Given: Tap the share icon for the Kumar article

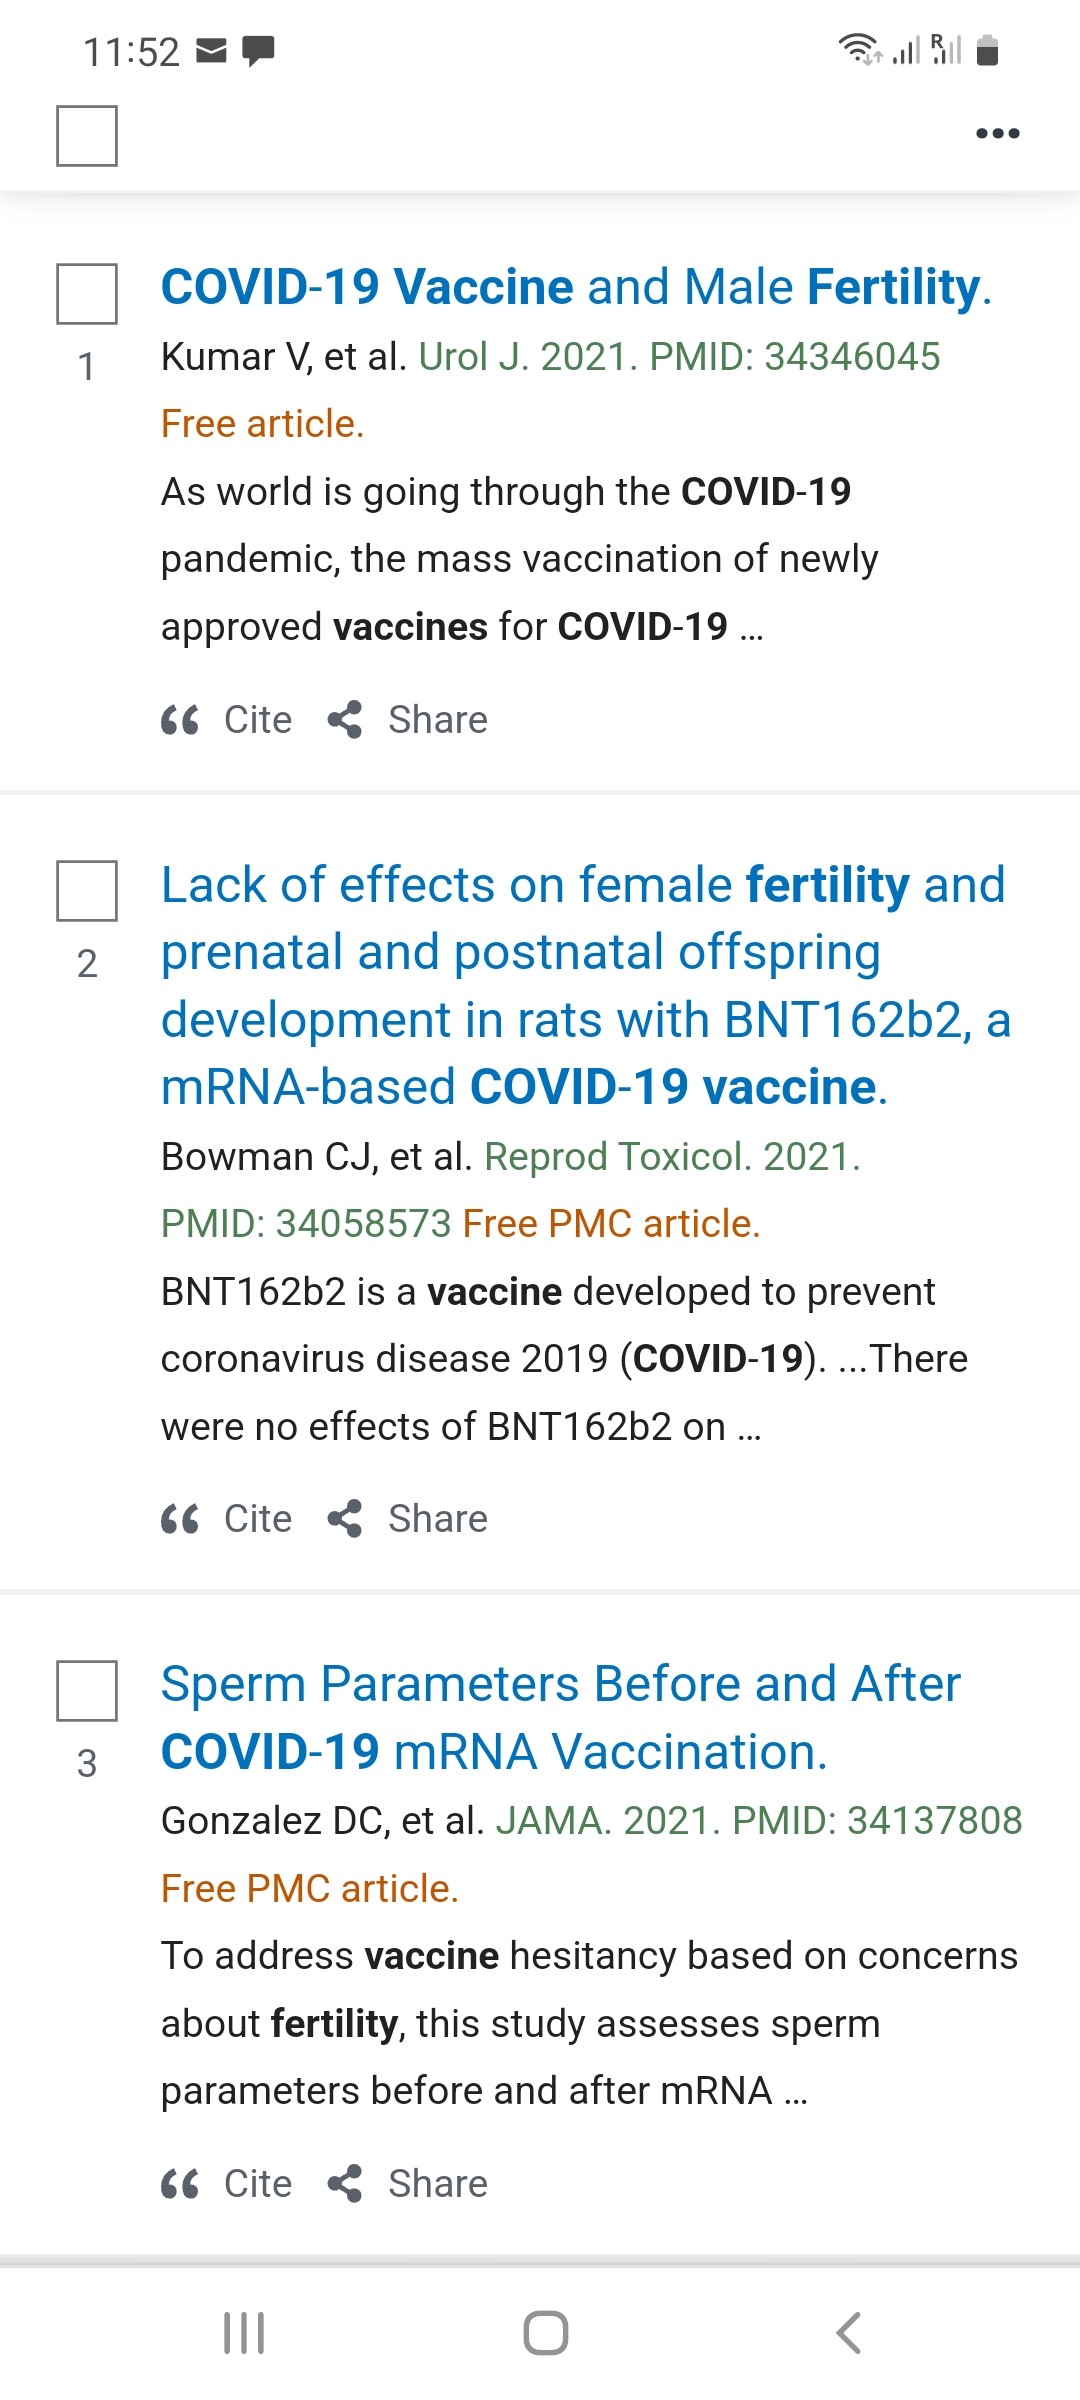Looking at the screenshot, I should coord(345,720).
